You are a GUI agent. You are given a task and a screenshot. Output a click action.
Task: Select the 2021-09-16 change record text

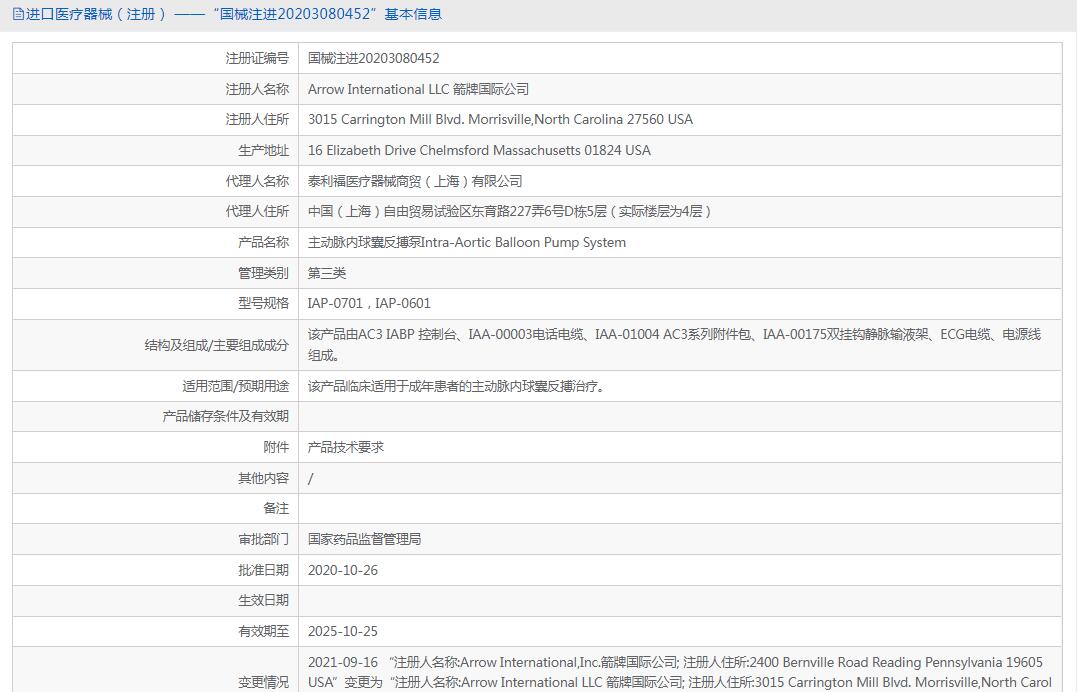point(680,673)
